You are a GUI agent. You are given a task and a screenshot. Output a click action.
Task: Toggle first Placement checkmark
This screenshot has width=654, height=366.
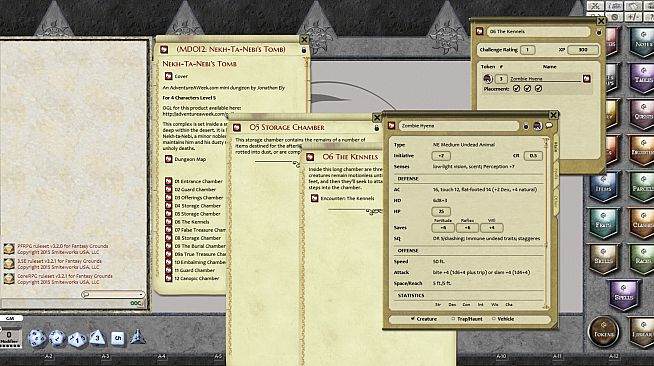(516, 88)
